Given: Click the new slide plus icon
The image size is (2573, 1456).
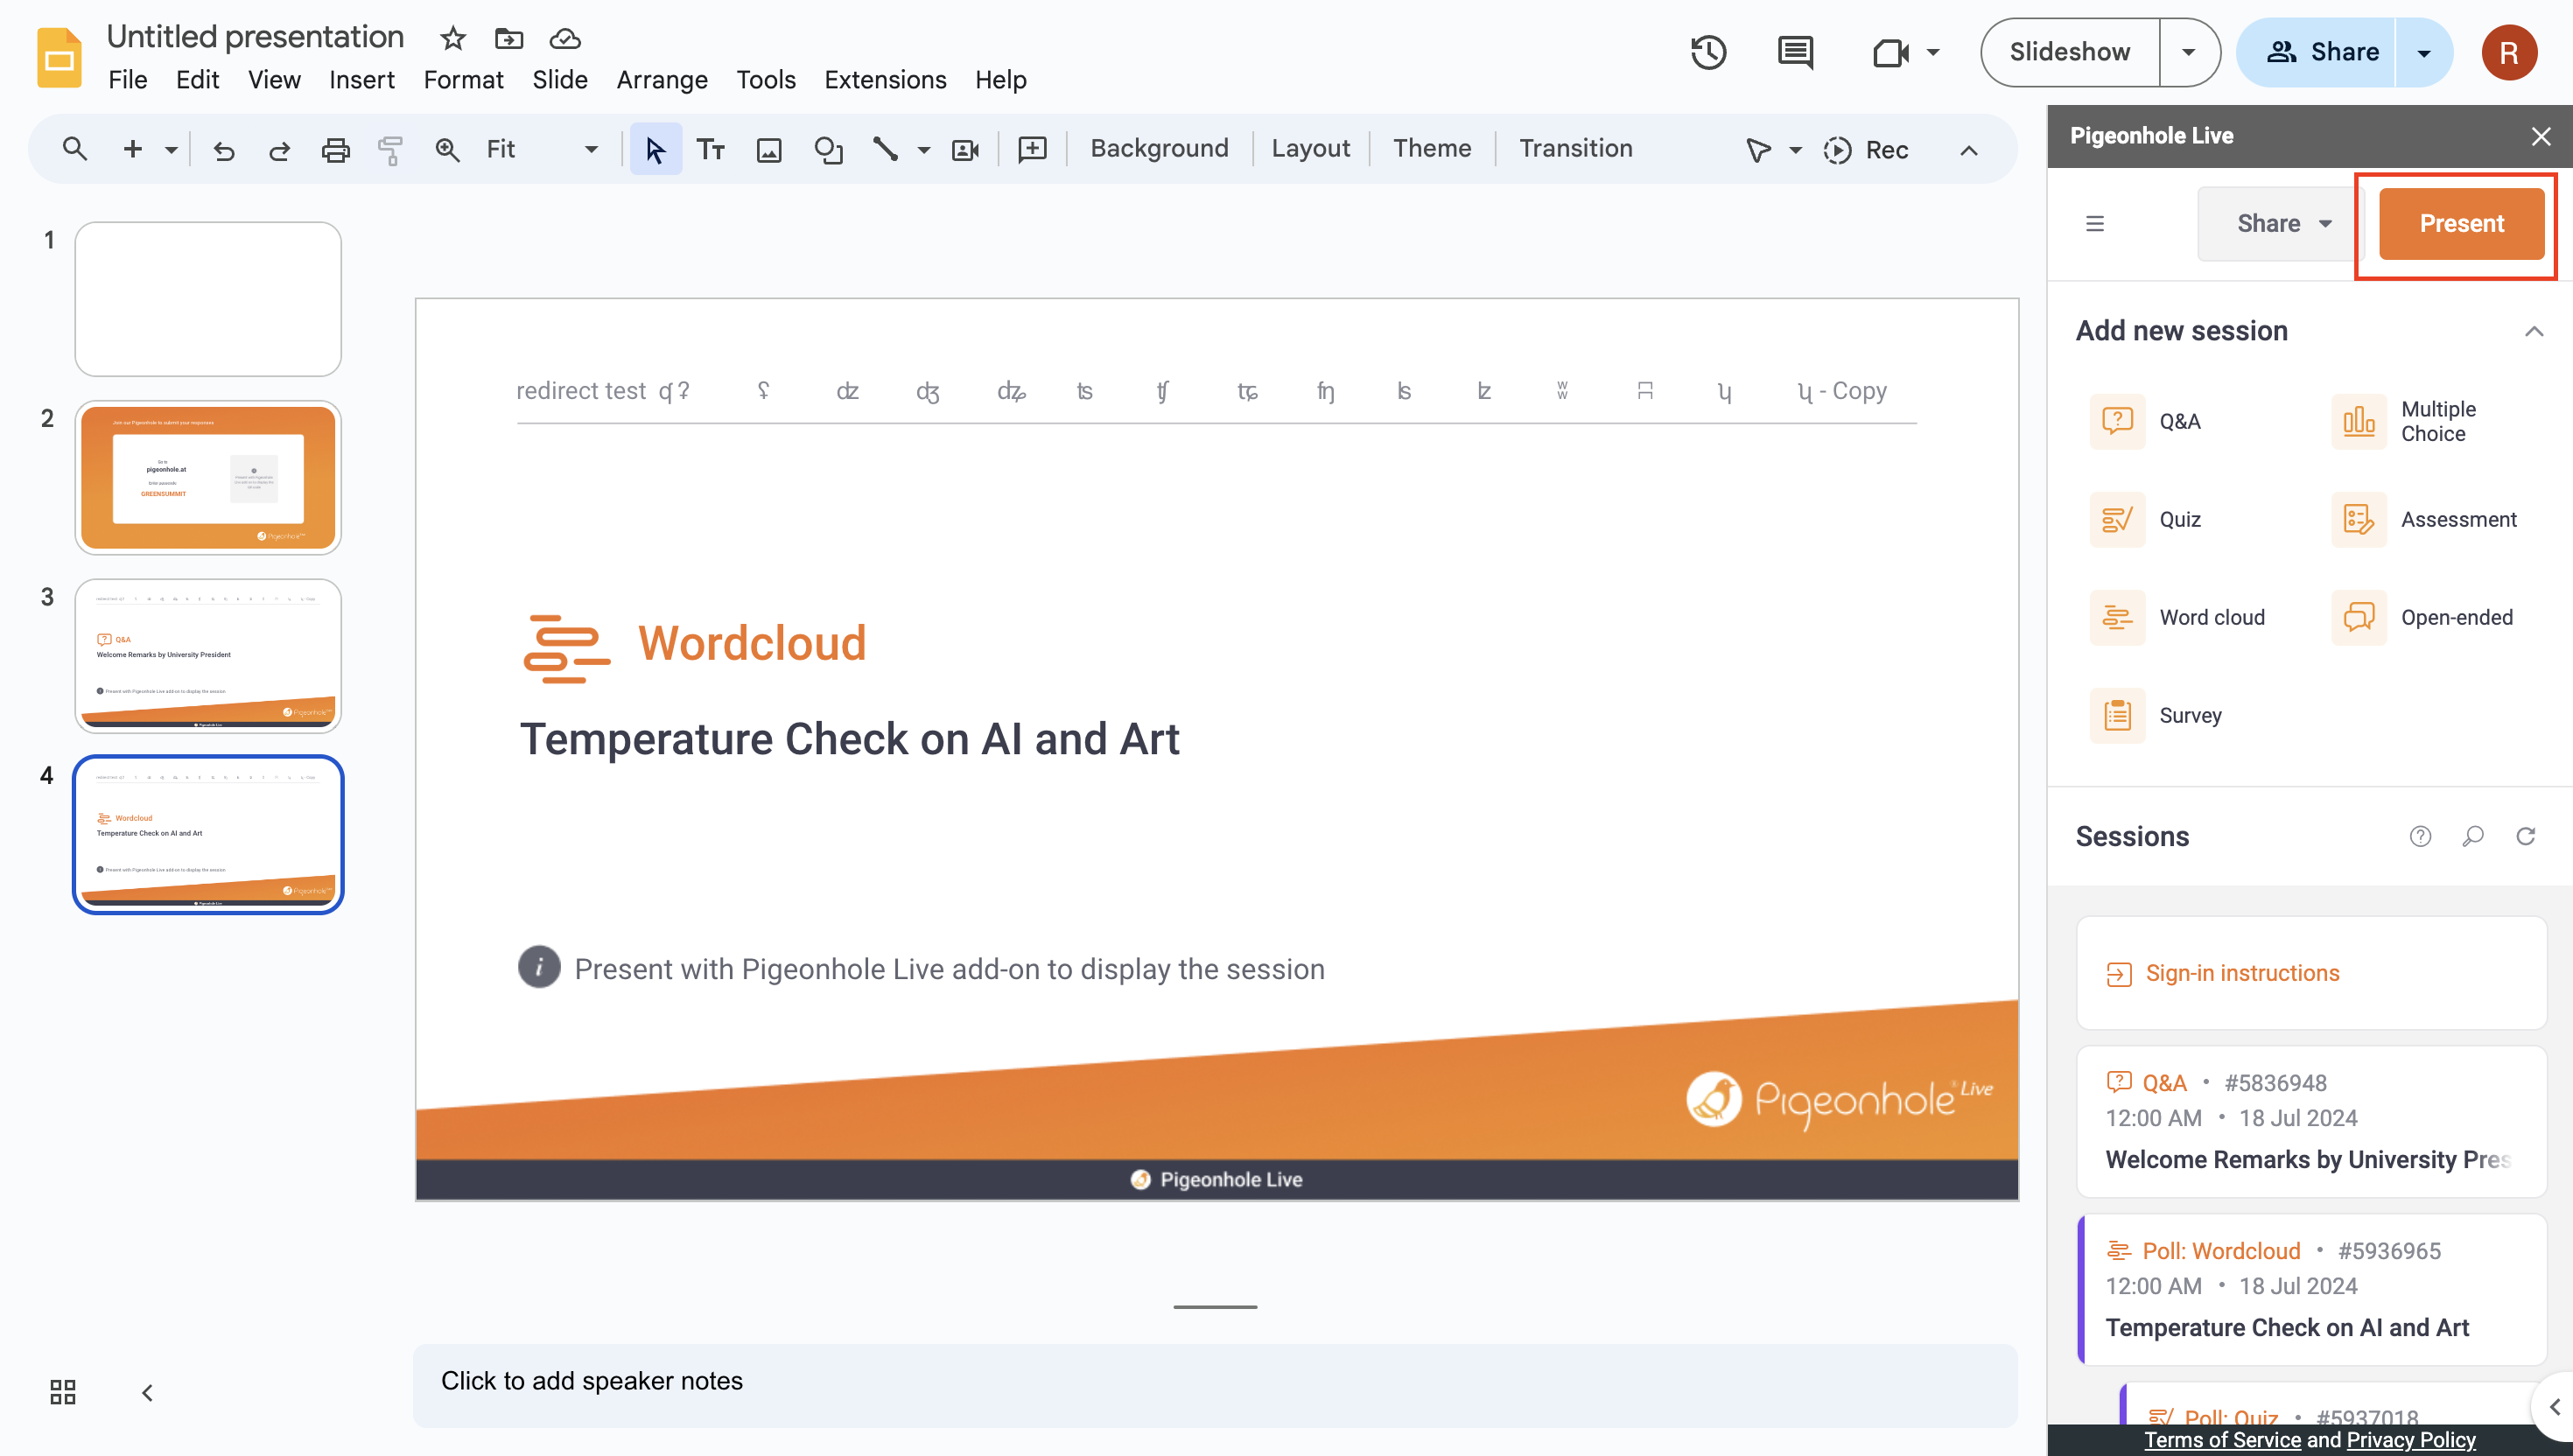Looking at the screenshot, I should click(x=132, y=149).
